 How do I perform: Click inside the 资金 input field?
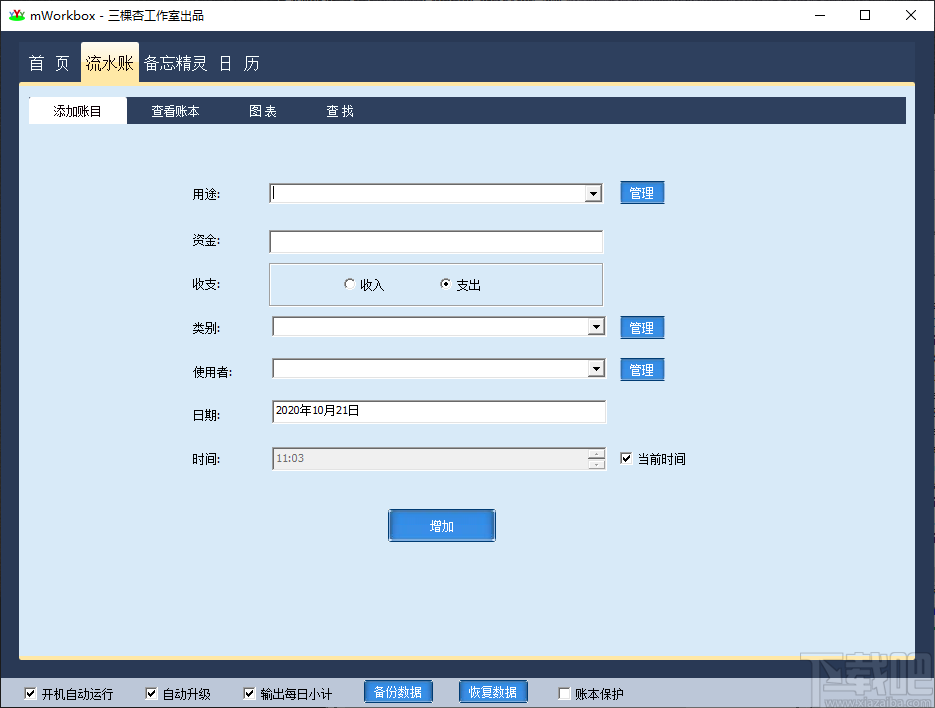click(x=435, y=241)
